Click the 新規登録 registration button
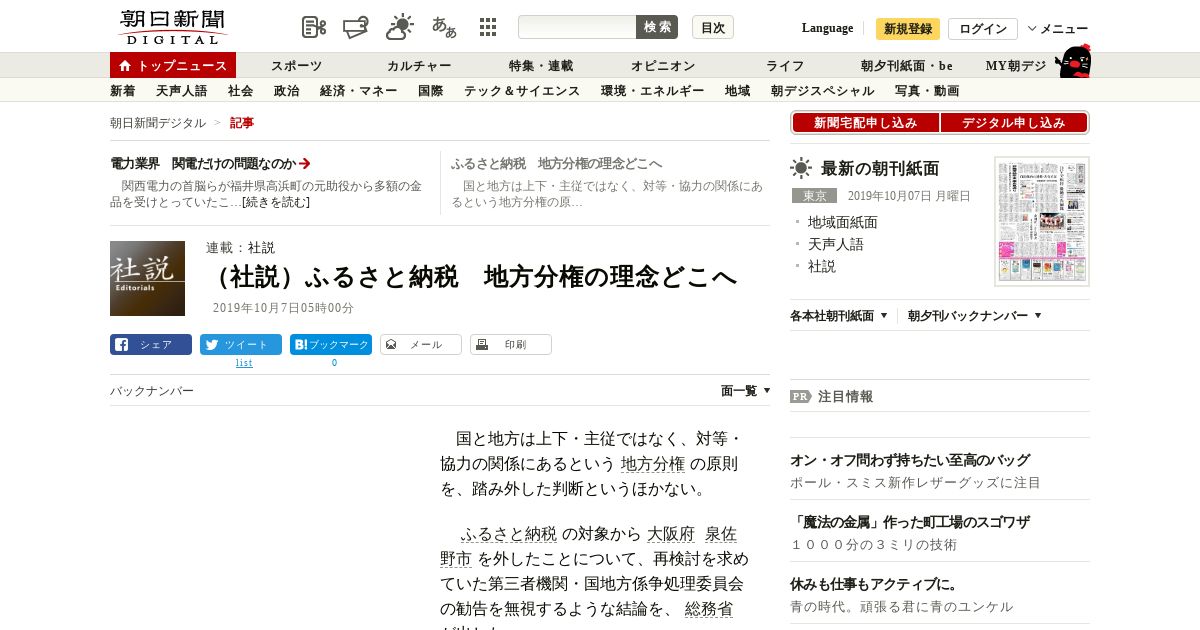Screen dimensions: 1200x630 [x=908, y=29]
